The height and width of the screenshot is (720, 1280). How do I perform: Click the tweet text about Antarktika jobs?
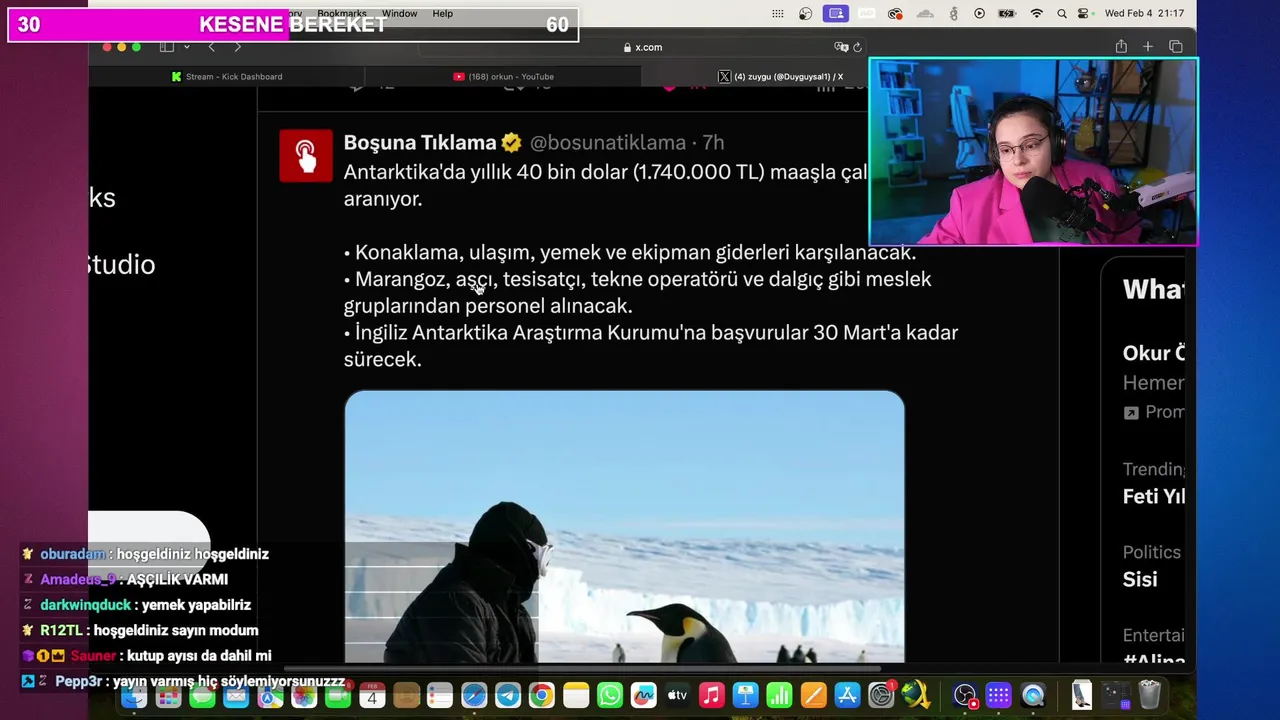coord(650,265)
